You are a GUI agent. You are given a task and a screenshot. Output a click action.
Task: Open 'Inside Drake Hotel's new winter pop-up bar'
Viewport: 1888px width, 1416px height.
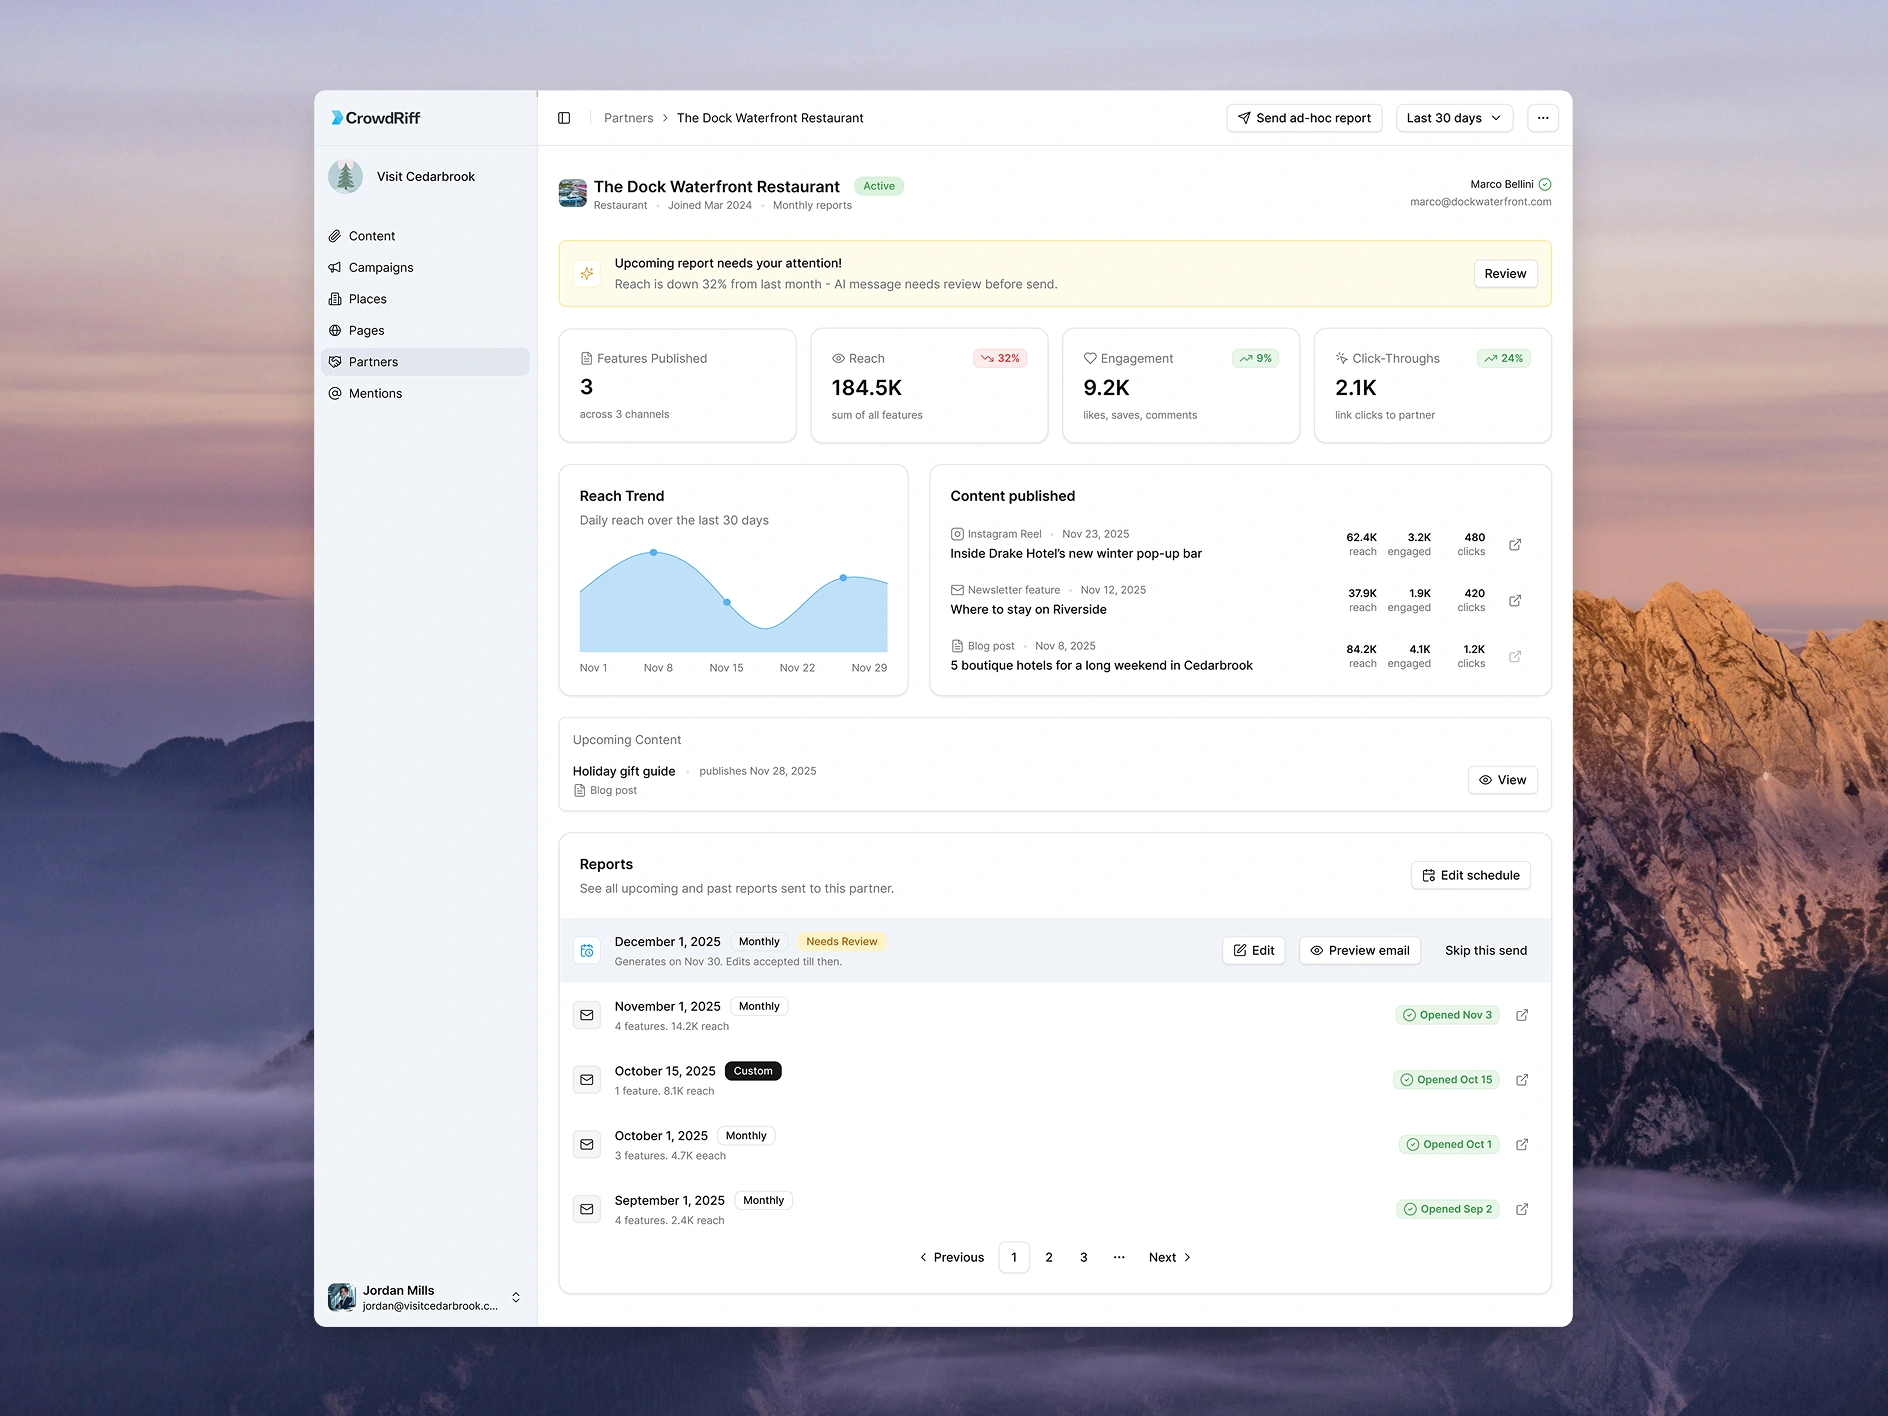point(1076,554)
